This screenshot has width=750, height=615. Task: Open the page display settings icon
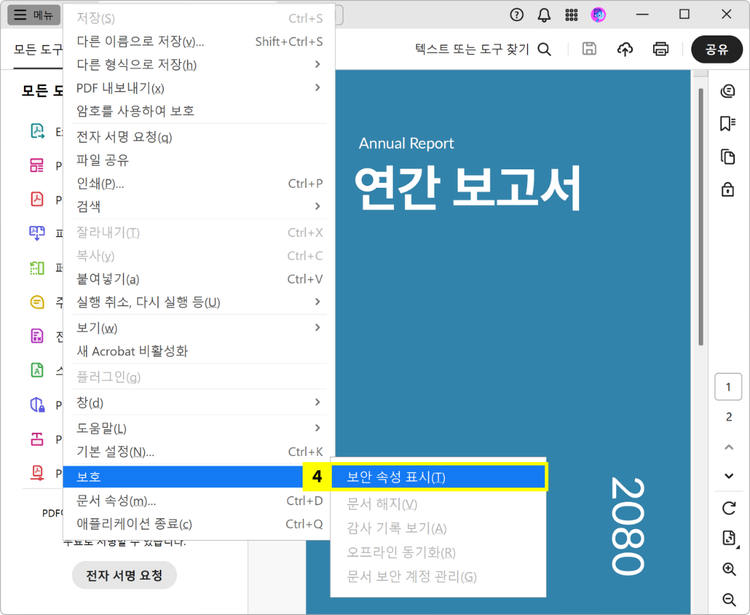click(728, 538)
